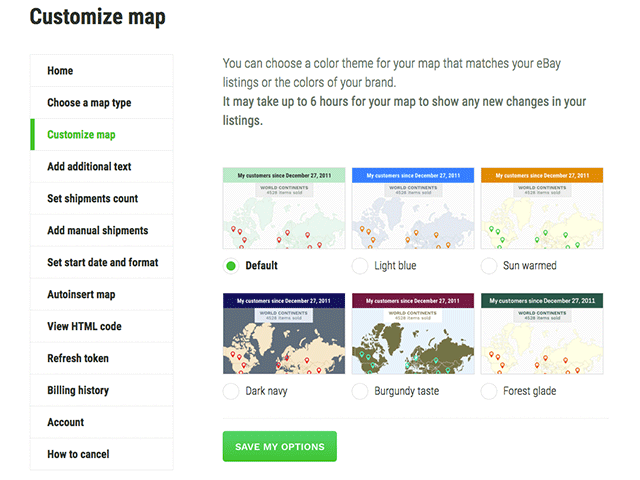Image resolution: width=640 pixels, height=480 pixels.
Task: Select the Burgundy taste radio button
Action: pos(360,391)
